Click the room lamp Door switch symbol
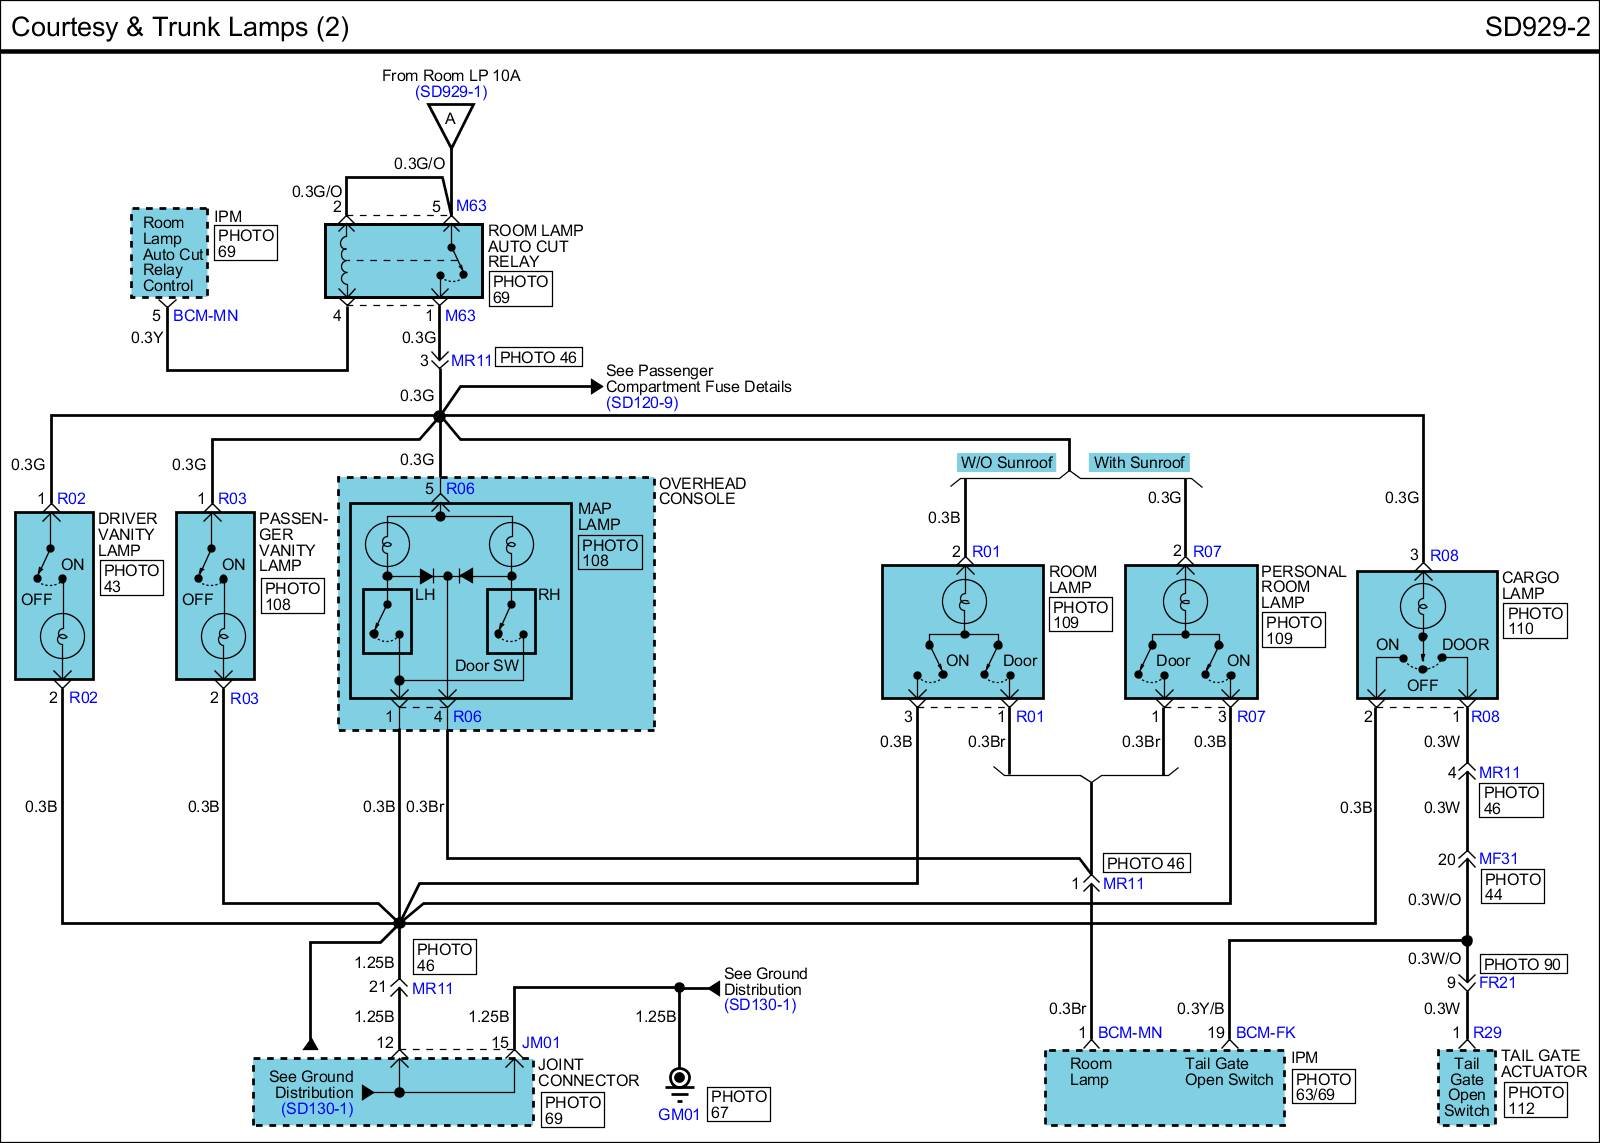 coord(1000,662)
